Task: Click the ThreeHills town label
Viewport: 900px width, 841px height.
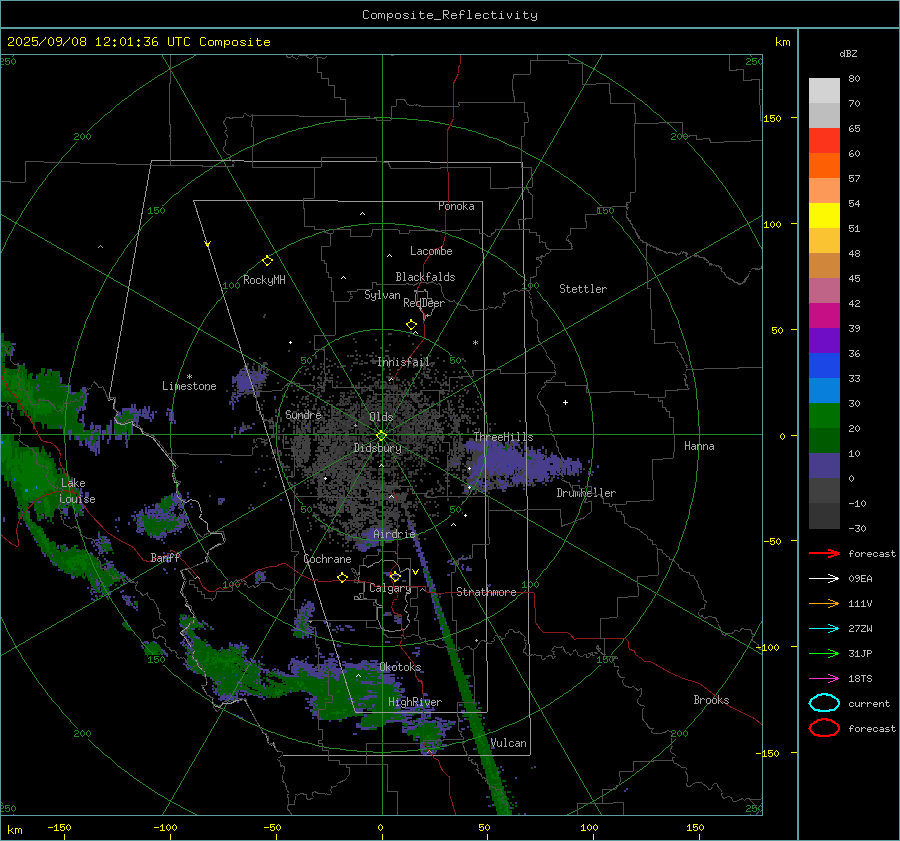Action: point(503,437)
